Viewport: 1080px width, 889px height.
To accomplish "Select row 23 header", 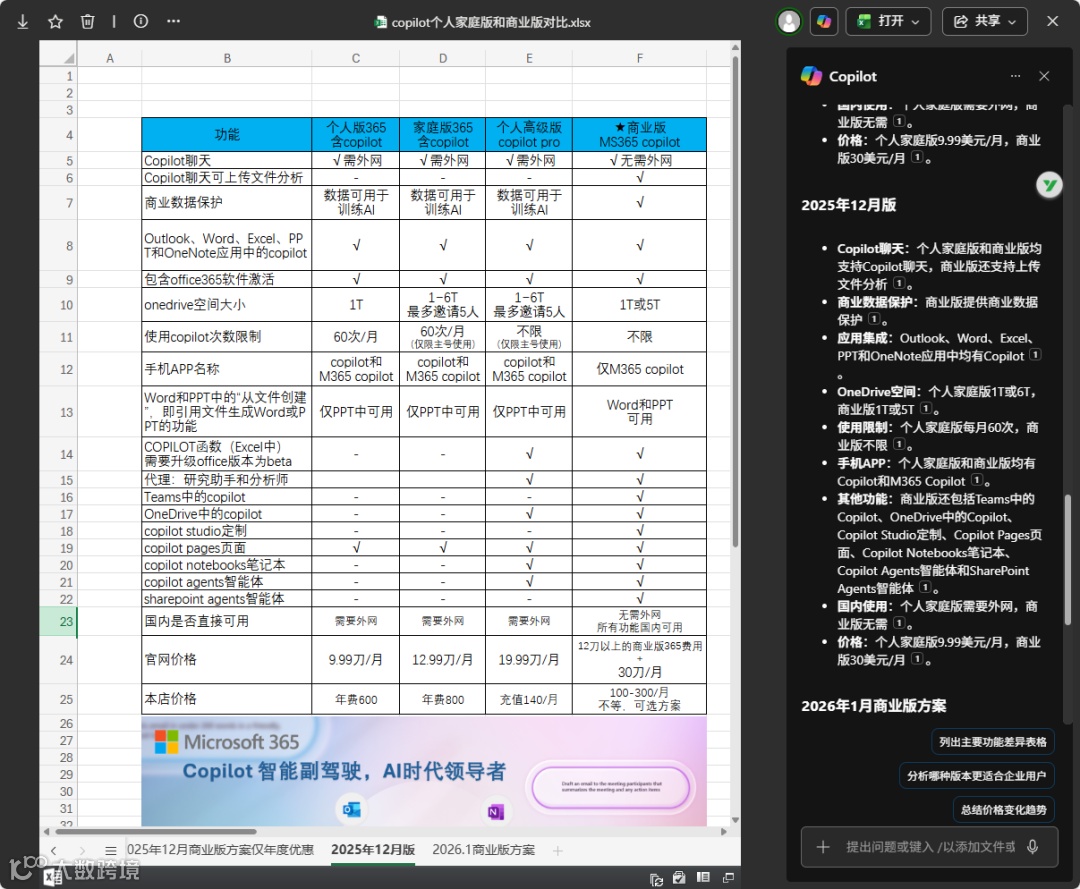I will pos(59,621).
